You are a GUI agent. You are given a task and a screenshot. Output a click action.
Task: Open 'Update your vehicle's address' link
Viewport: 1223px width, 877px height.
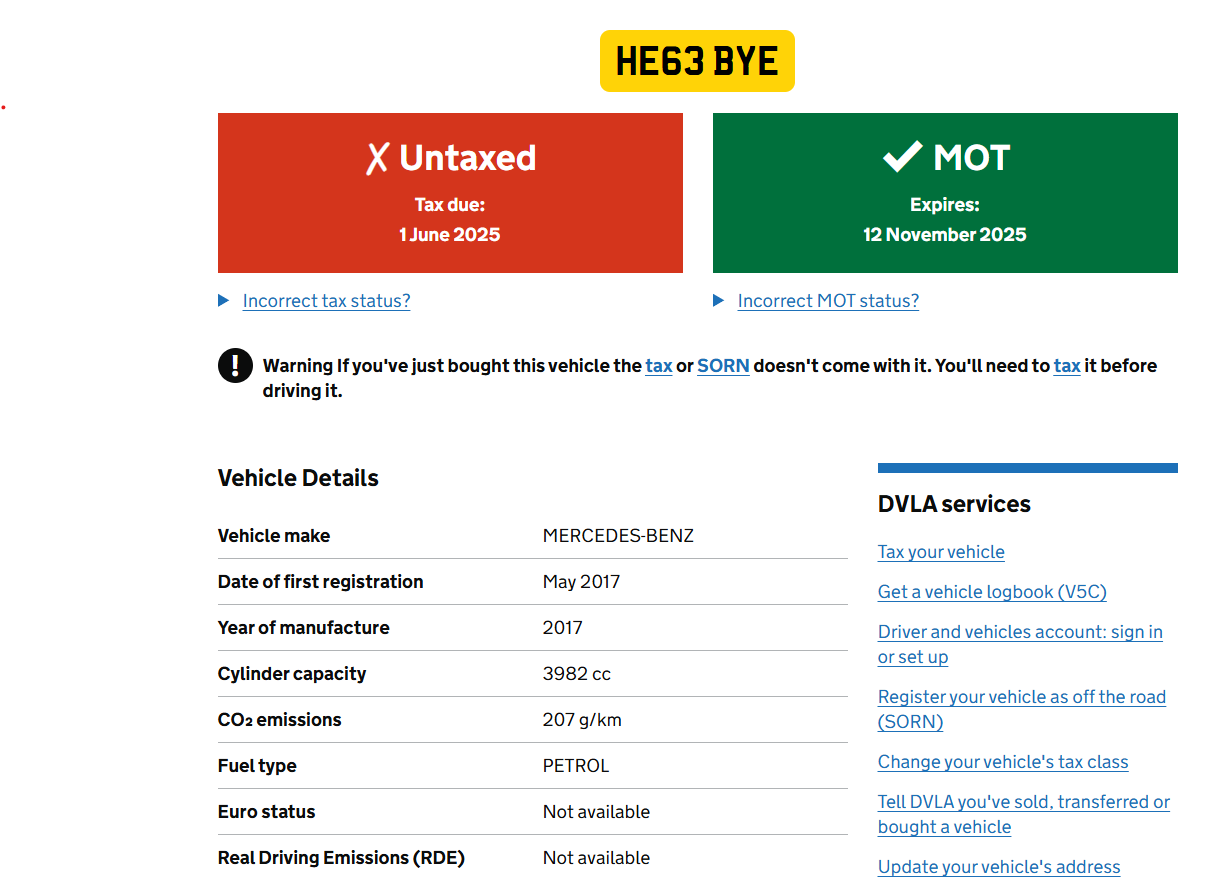coord(999,867)
